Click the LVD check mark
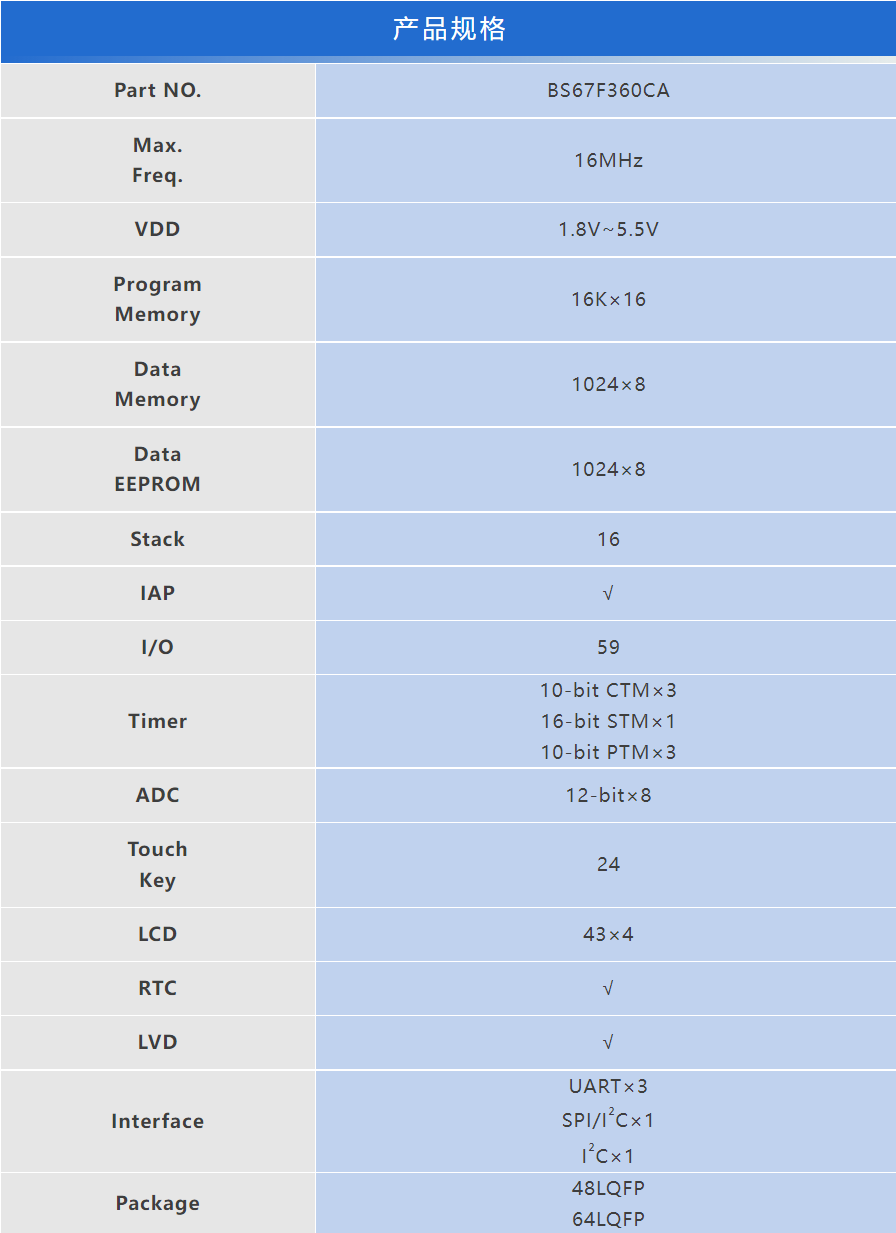Image resolution: width=896 pixels, height=1233 pixels. click(x=608, y=1043)
